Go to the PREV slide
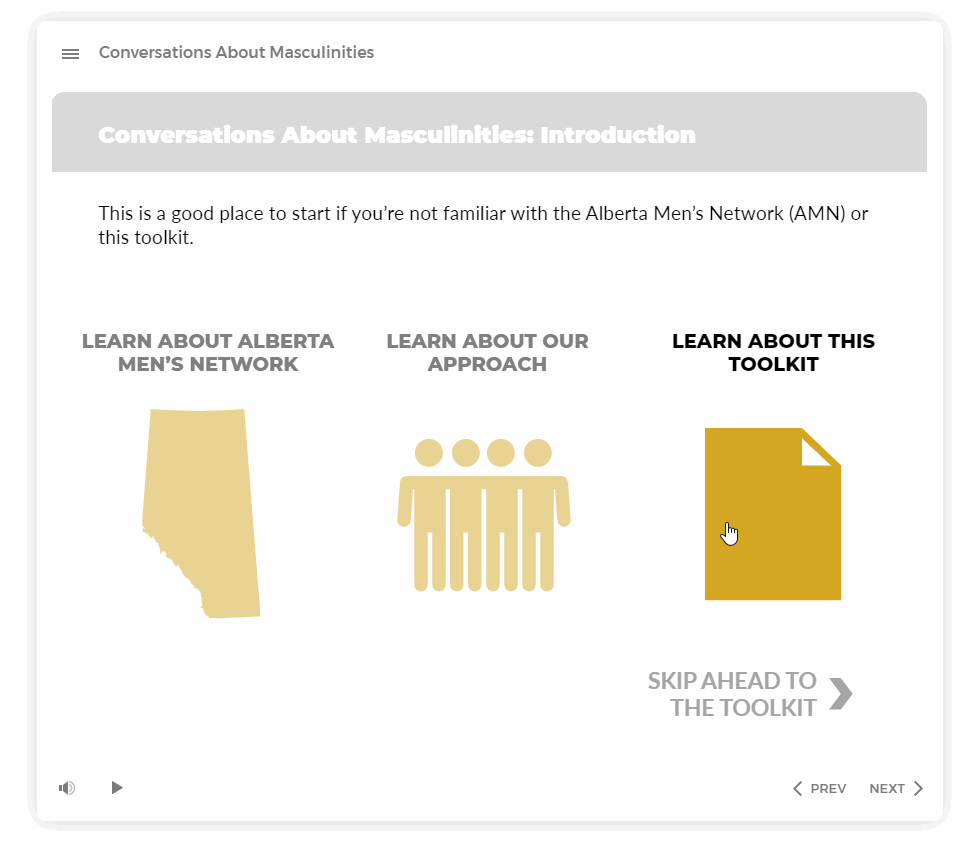This screenshot has height=842, width=975. pos(820,789)
